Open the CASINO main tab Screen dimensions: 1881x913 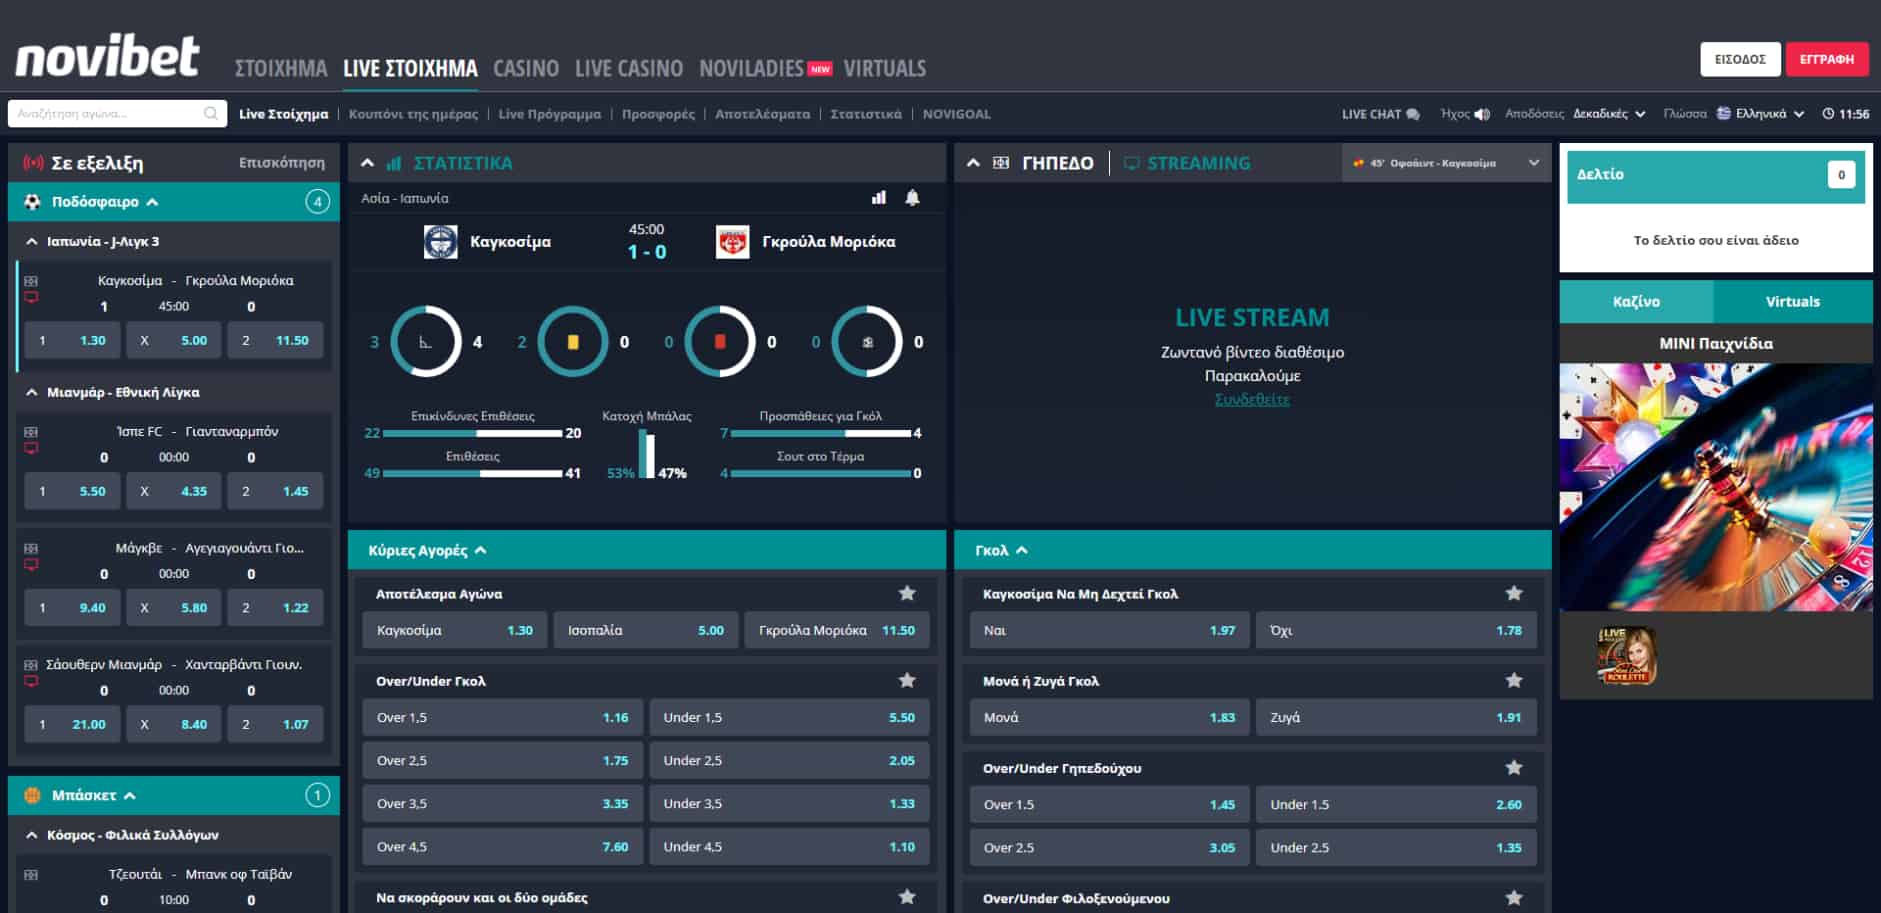pyautogui.click(x=526, y=68)
